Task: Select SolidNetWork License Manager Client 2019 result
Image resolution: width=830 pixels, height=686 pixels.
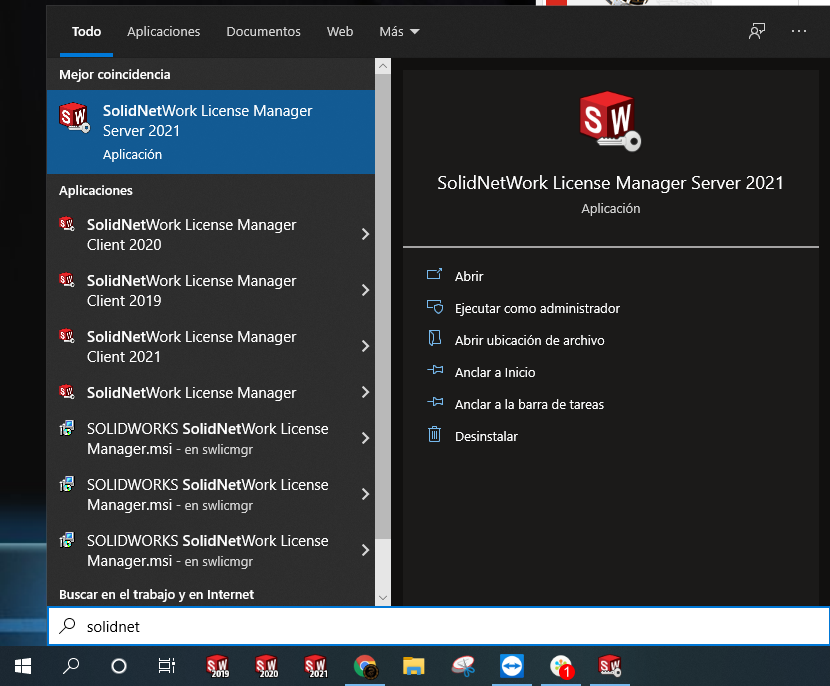Action: click(211, 290)
